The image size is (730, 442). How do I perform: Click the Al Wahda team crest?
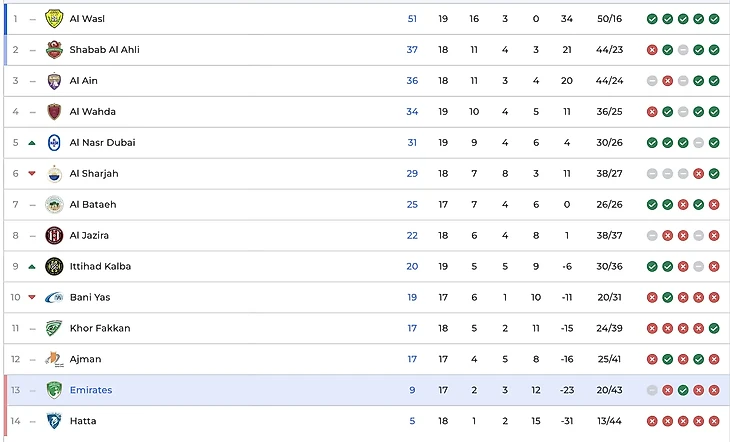point(54,111)
